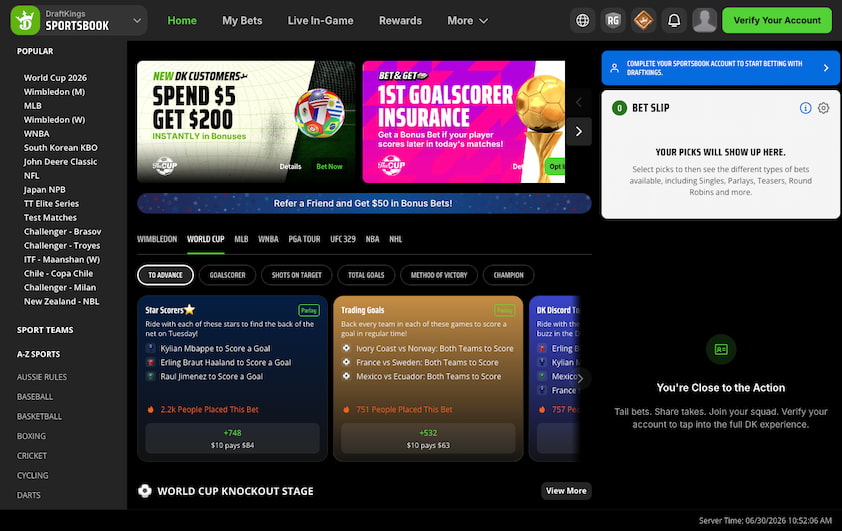Select the PGA Tour tab
842x531 pixels.
click(x=304, y=239)
